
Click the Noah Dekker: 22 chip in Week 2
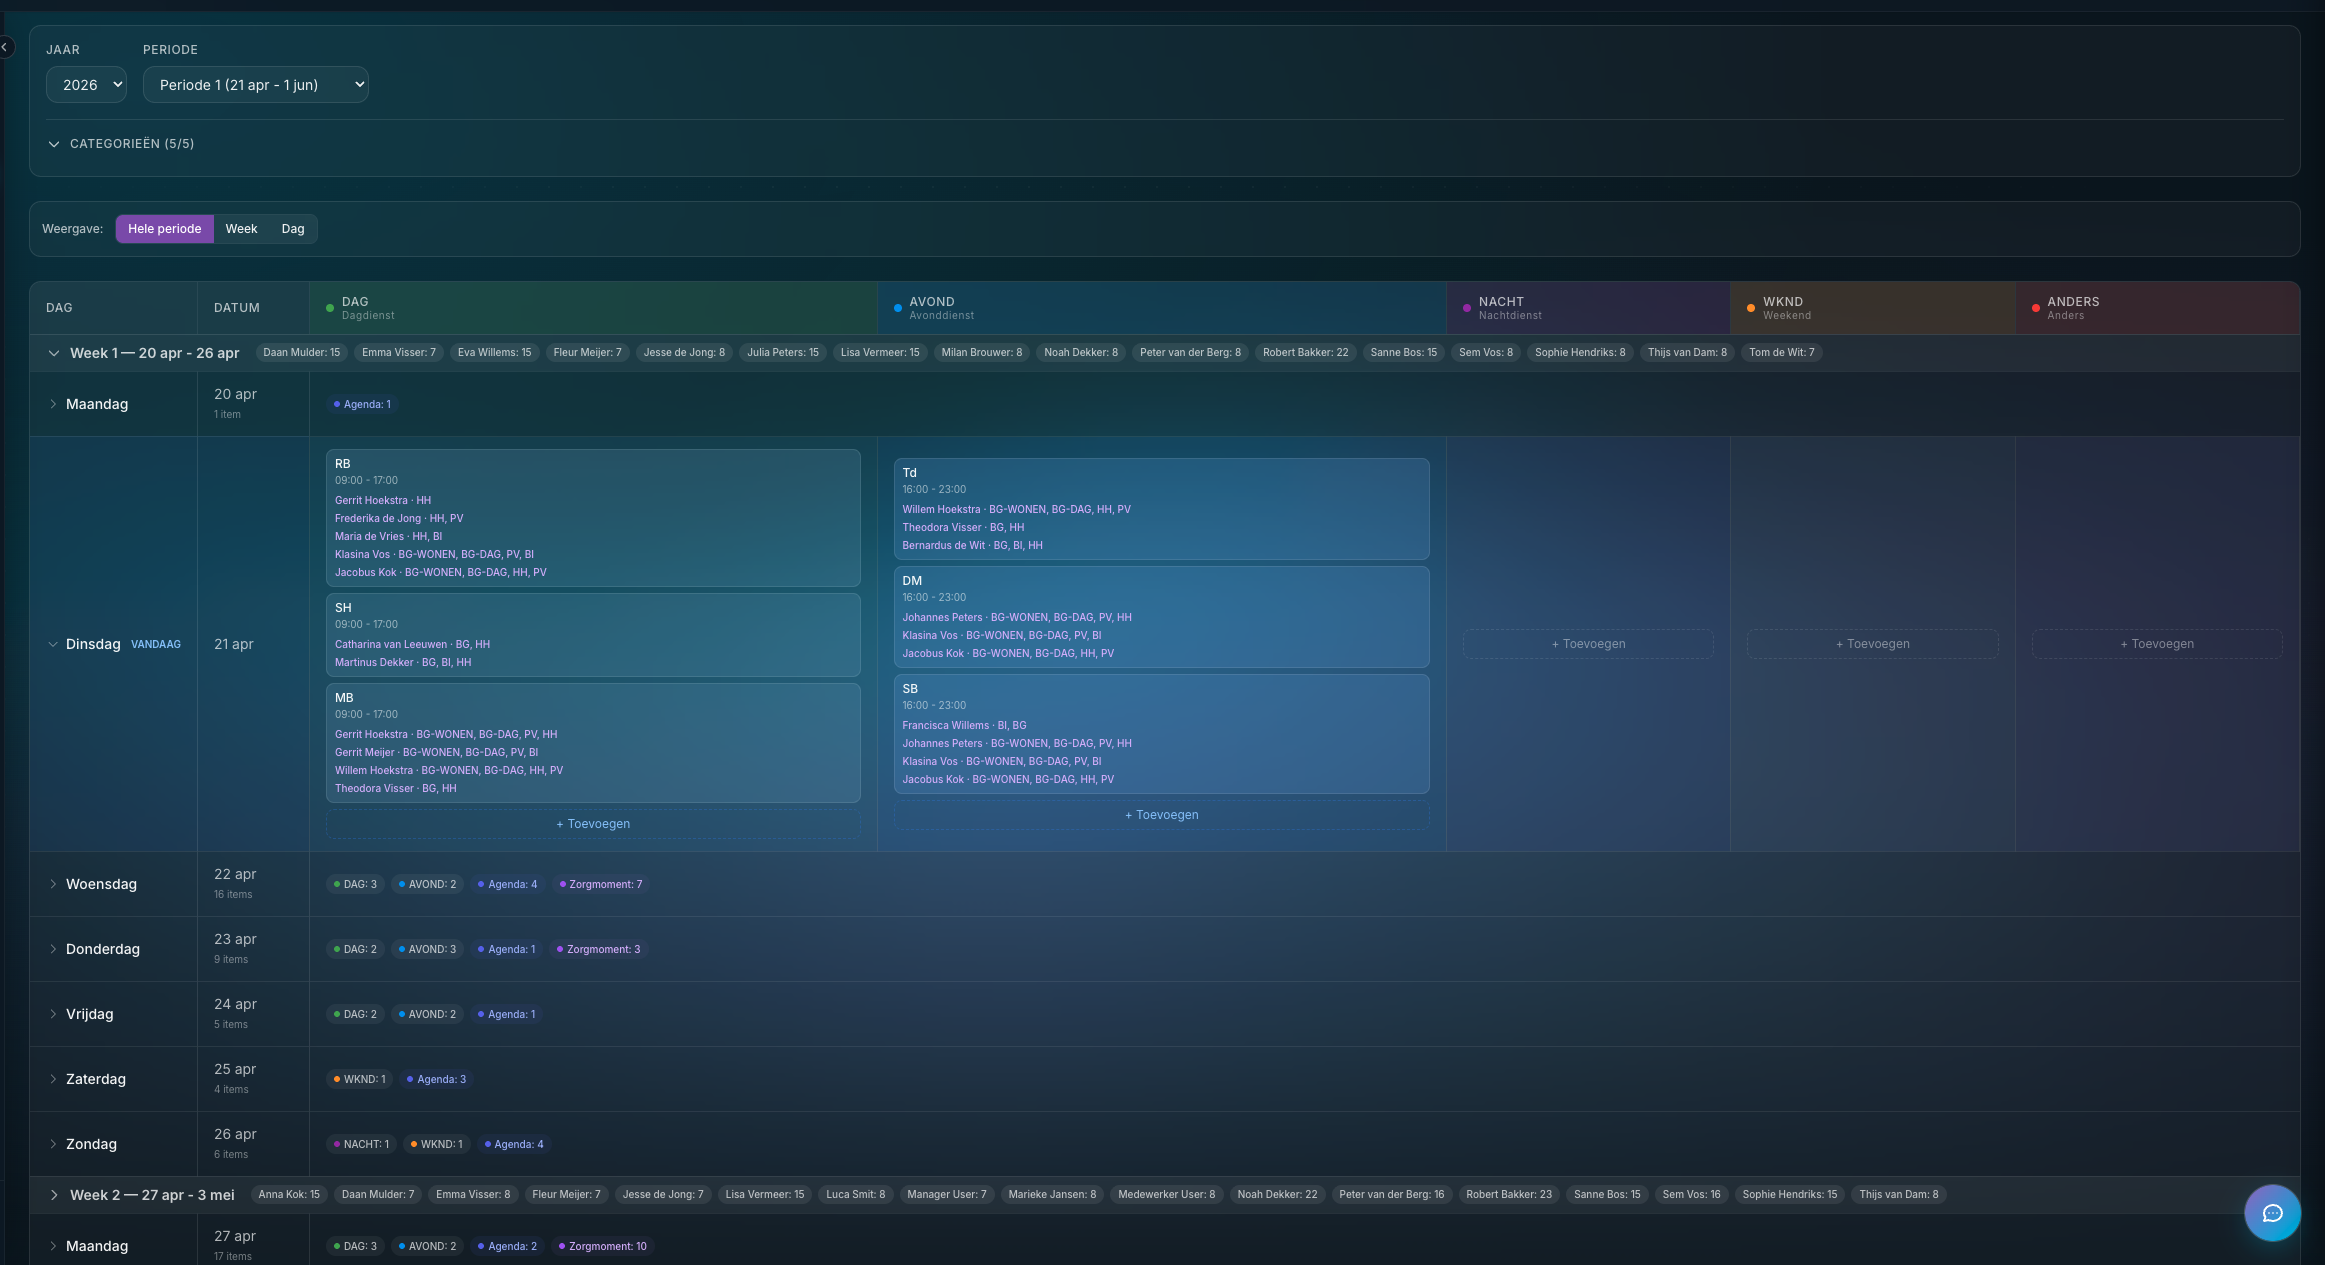(1277, 1194)
